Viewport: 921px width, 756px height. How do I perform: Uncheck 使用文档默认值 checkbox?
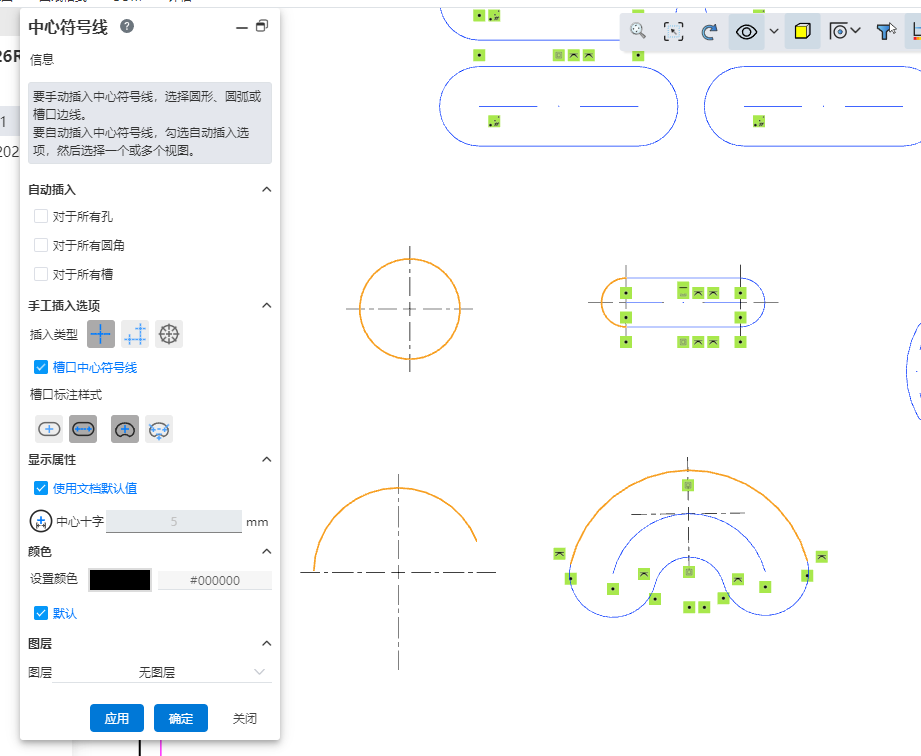click(41, 488)
